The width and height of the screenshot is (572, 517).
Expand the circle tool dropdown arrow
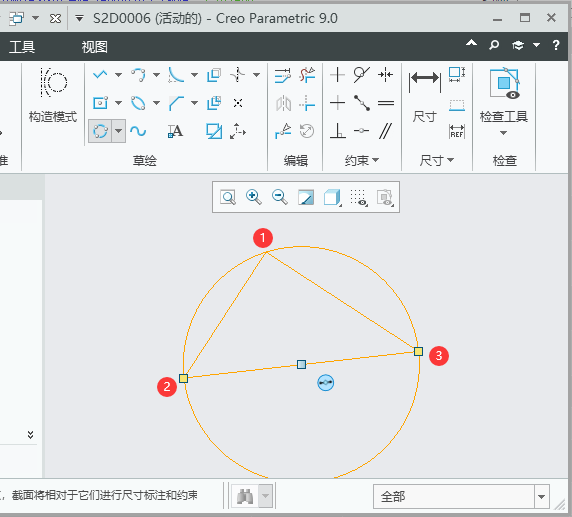(x=119, y=131)
